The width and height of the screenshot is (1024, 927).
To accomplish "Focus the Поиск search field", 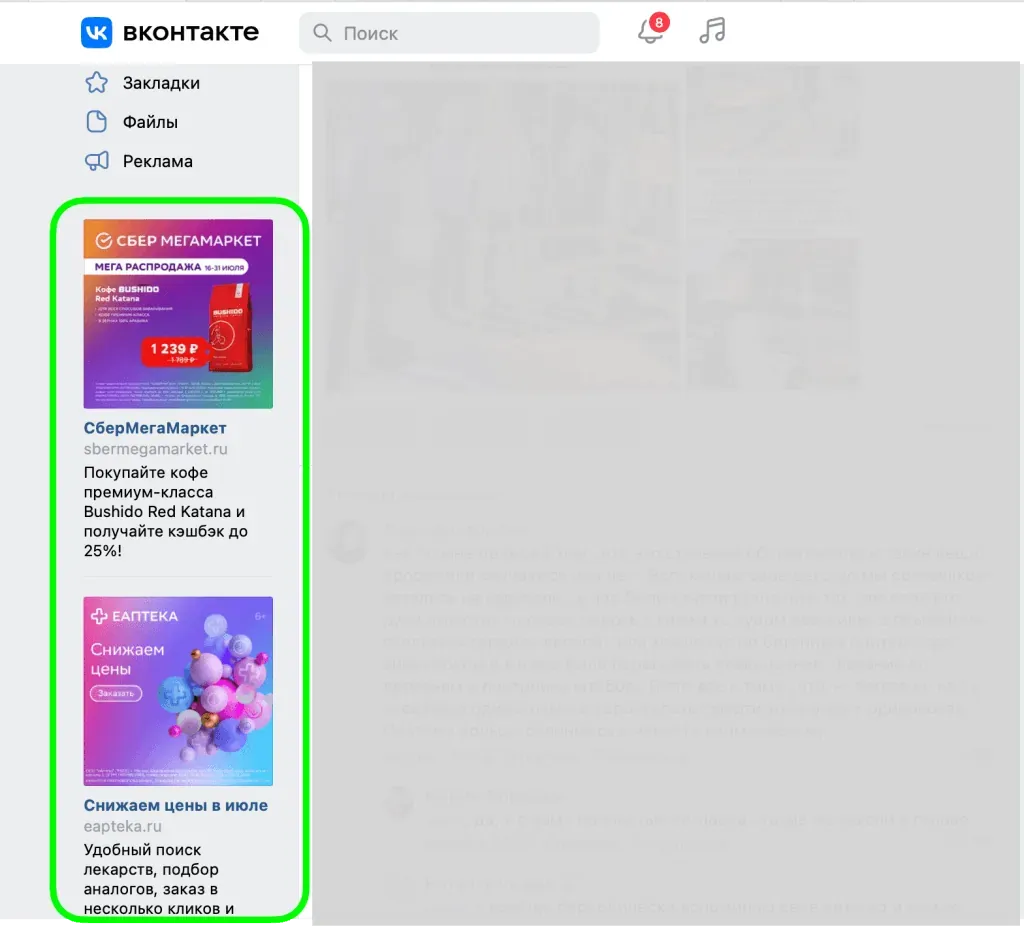I will pos(460,33).
